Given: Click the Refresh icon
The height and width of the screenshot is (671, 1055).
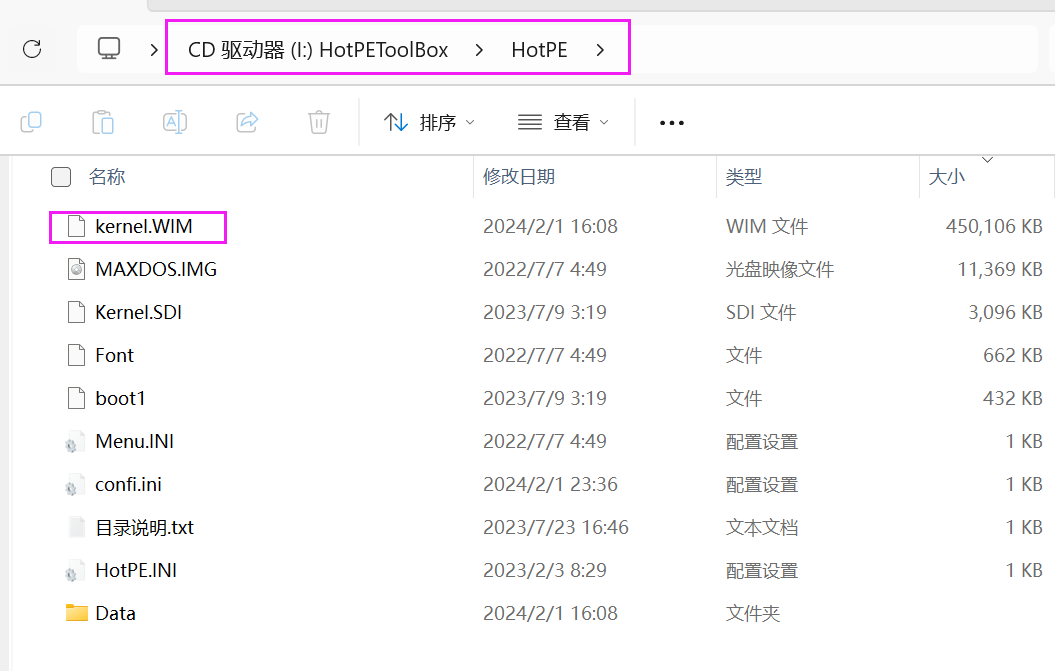Looking at the screenshot, I should (32, 49).
